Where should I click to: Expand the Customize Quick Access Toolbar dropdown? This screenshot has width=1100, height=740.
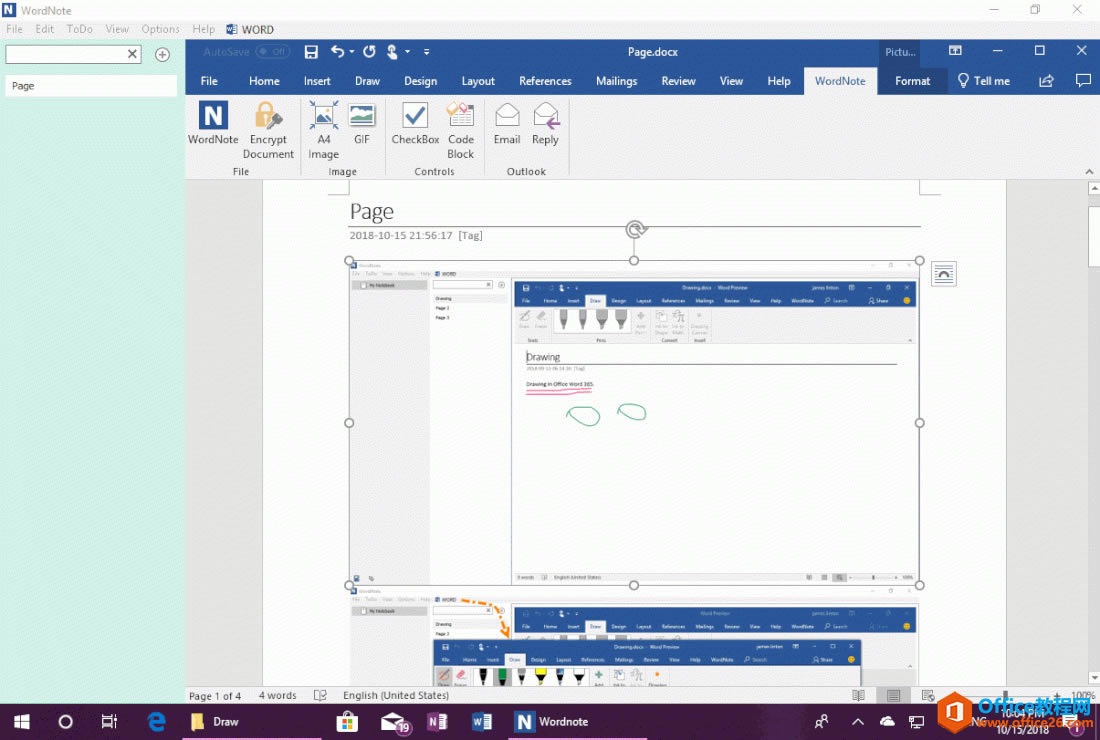[x=427, y=52]
